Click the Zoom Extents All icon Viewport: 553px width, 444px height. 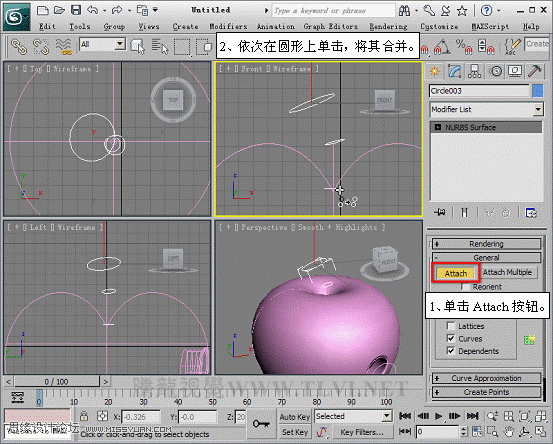(540, 416)
